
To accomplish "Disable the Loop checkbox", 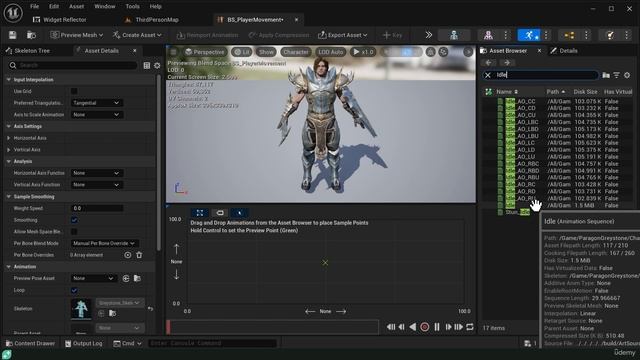I will tap(74, 290).
